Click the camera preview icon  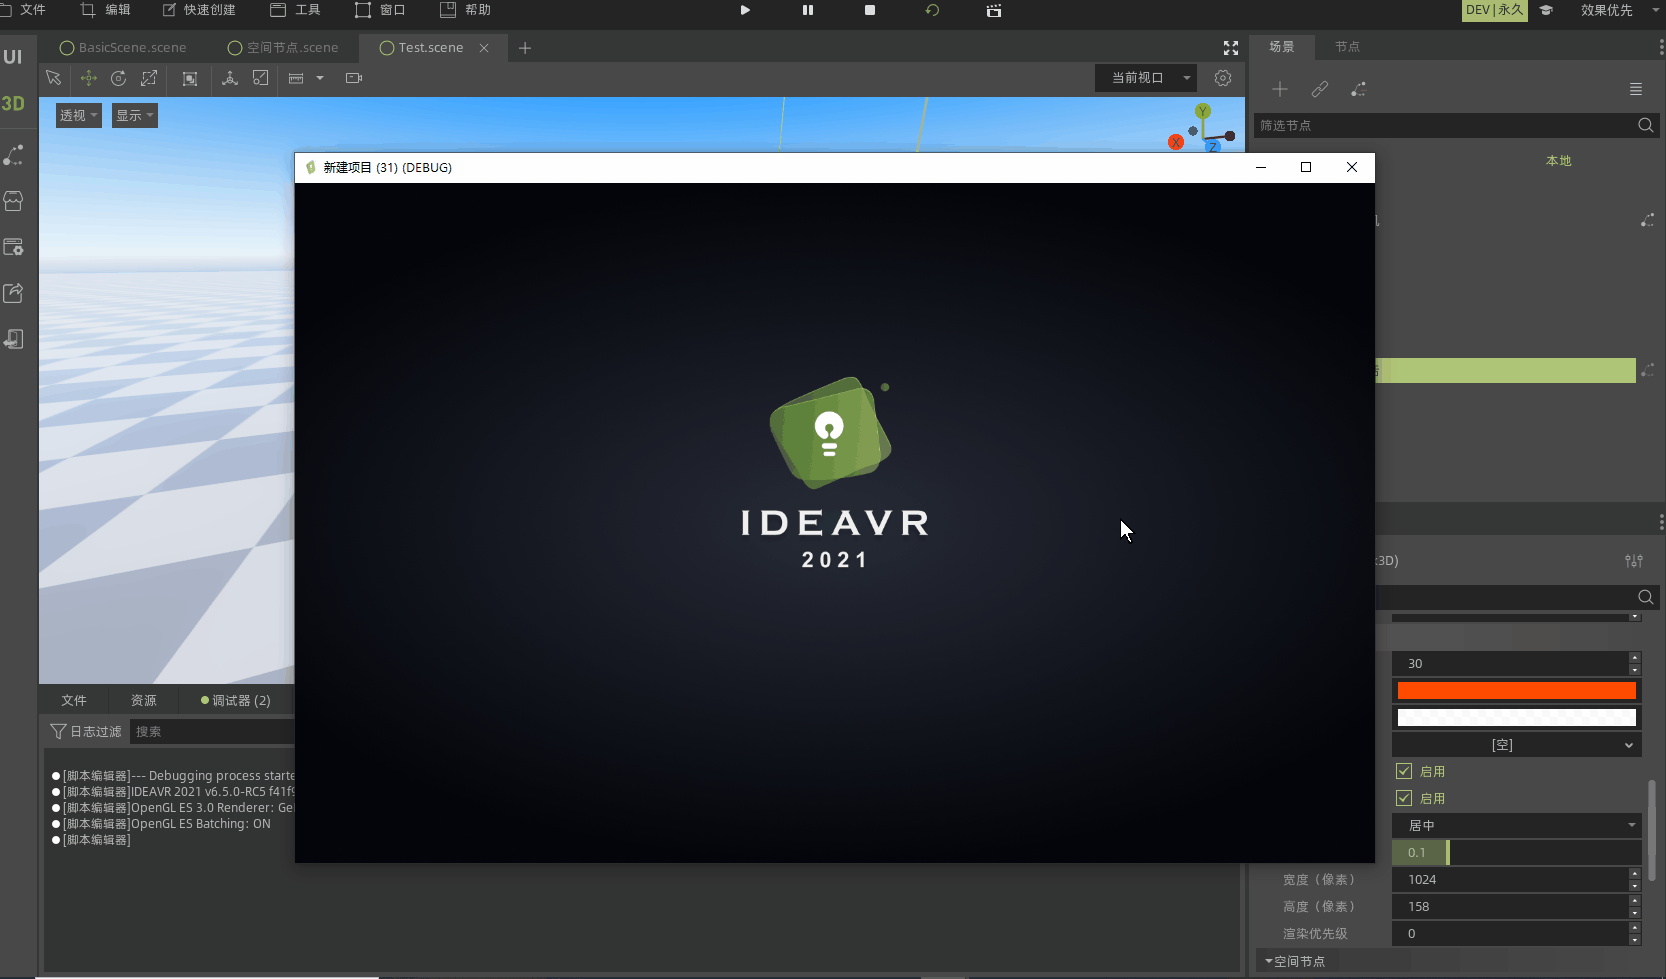pos(354,78)
